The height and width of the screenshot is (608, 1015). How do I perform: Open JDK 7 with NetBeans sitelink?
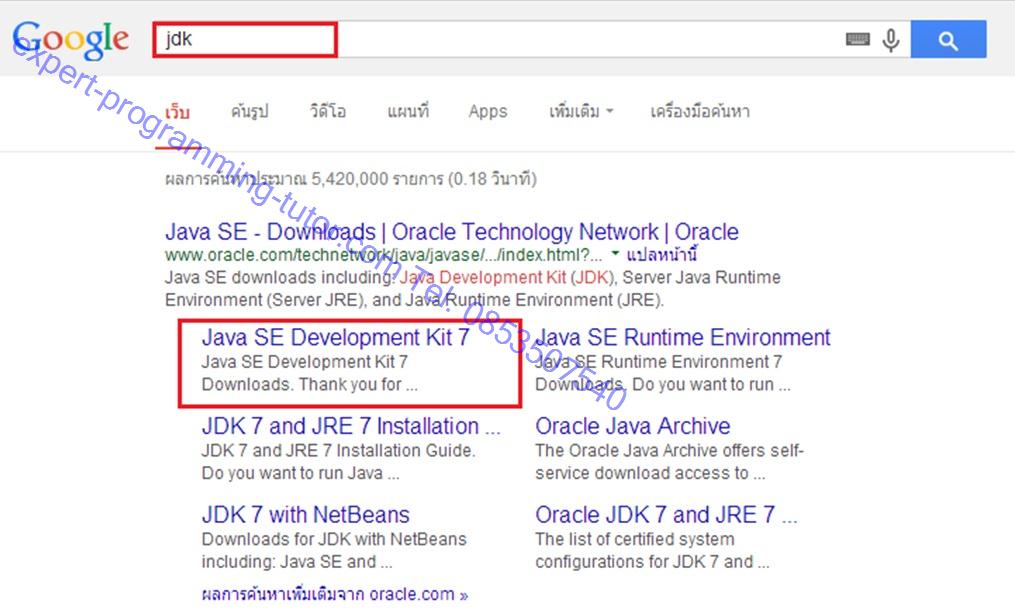[306, 515]
